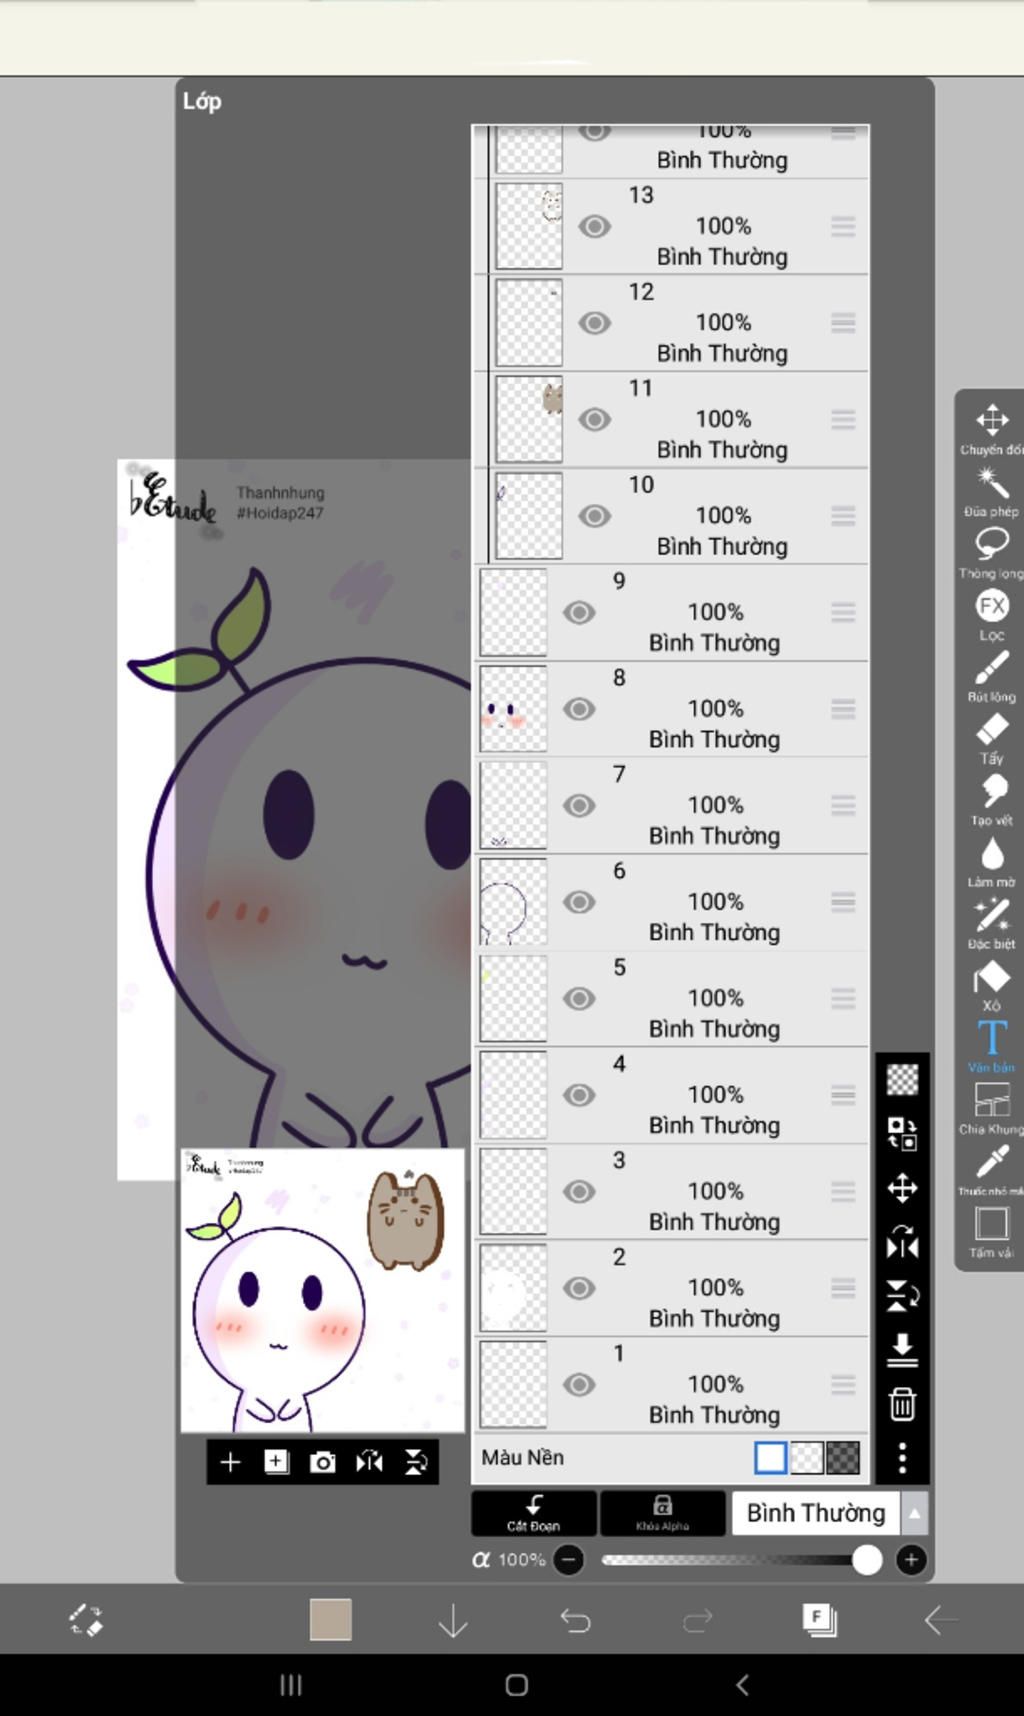Click the canvas preview thumbnail
Viewport: 1024px width, 1716px height.
coord(322,1290)
